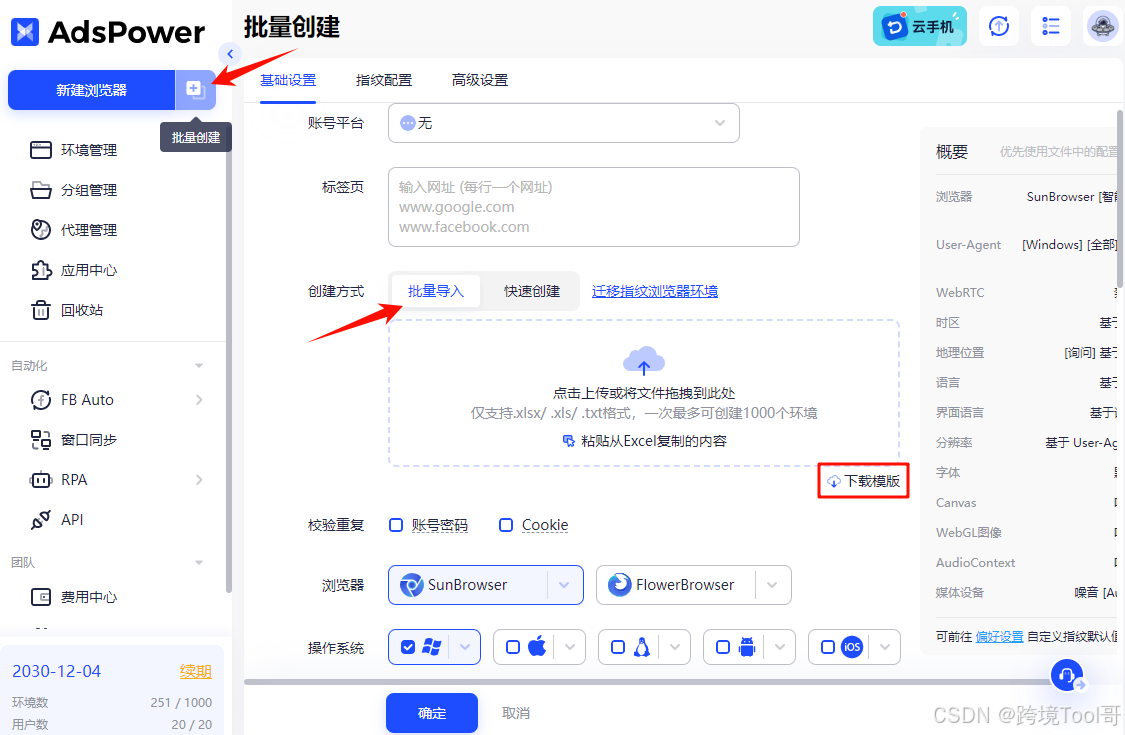Open the customer support headset button
Screen dimensions: 1125x735
pos(1067,675)
